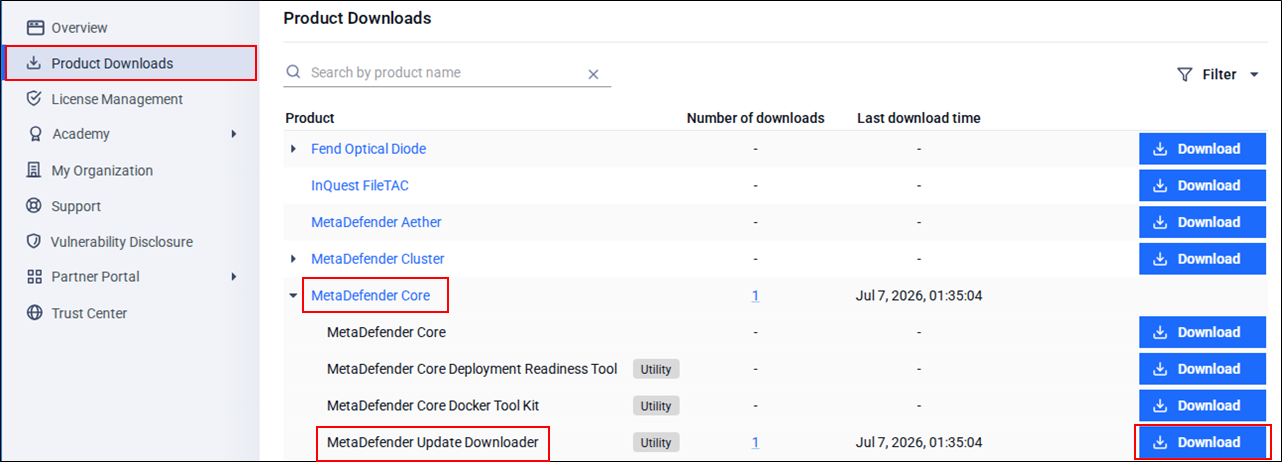Click the Vulnerability Disclosure shield icon
The height and width of the screenshot is (462, 1282).
(34, 241)
